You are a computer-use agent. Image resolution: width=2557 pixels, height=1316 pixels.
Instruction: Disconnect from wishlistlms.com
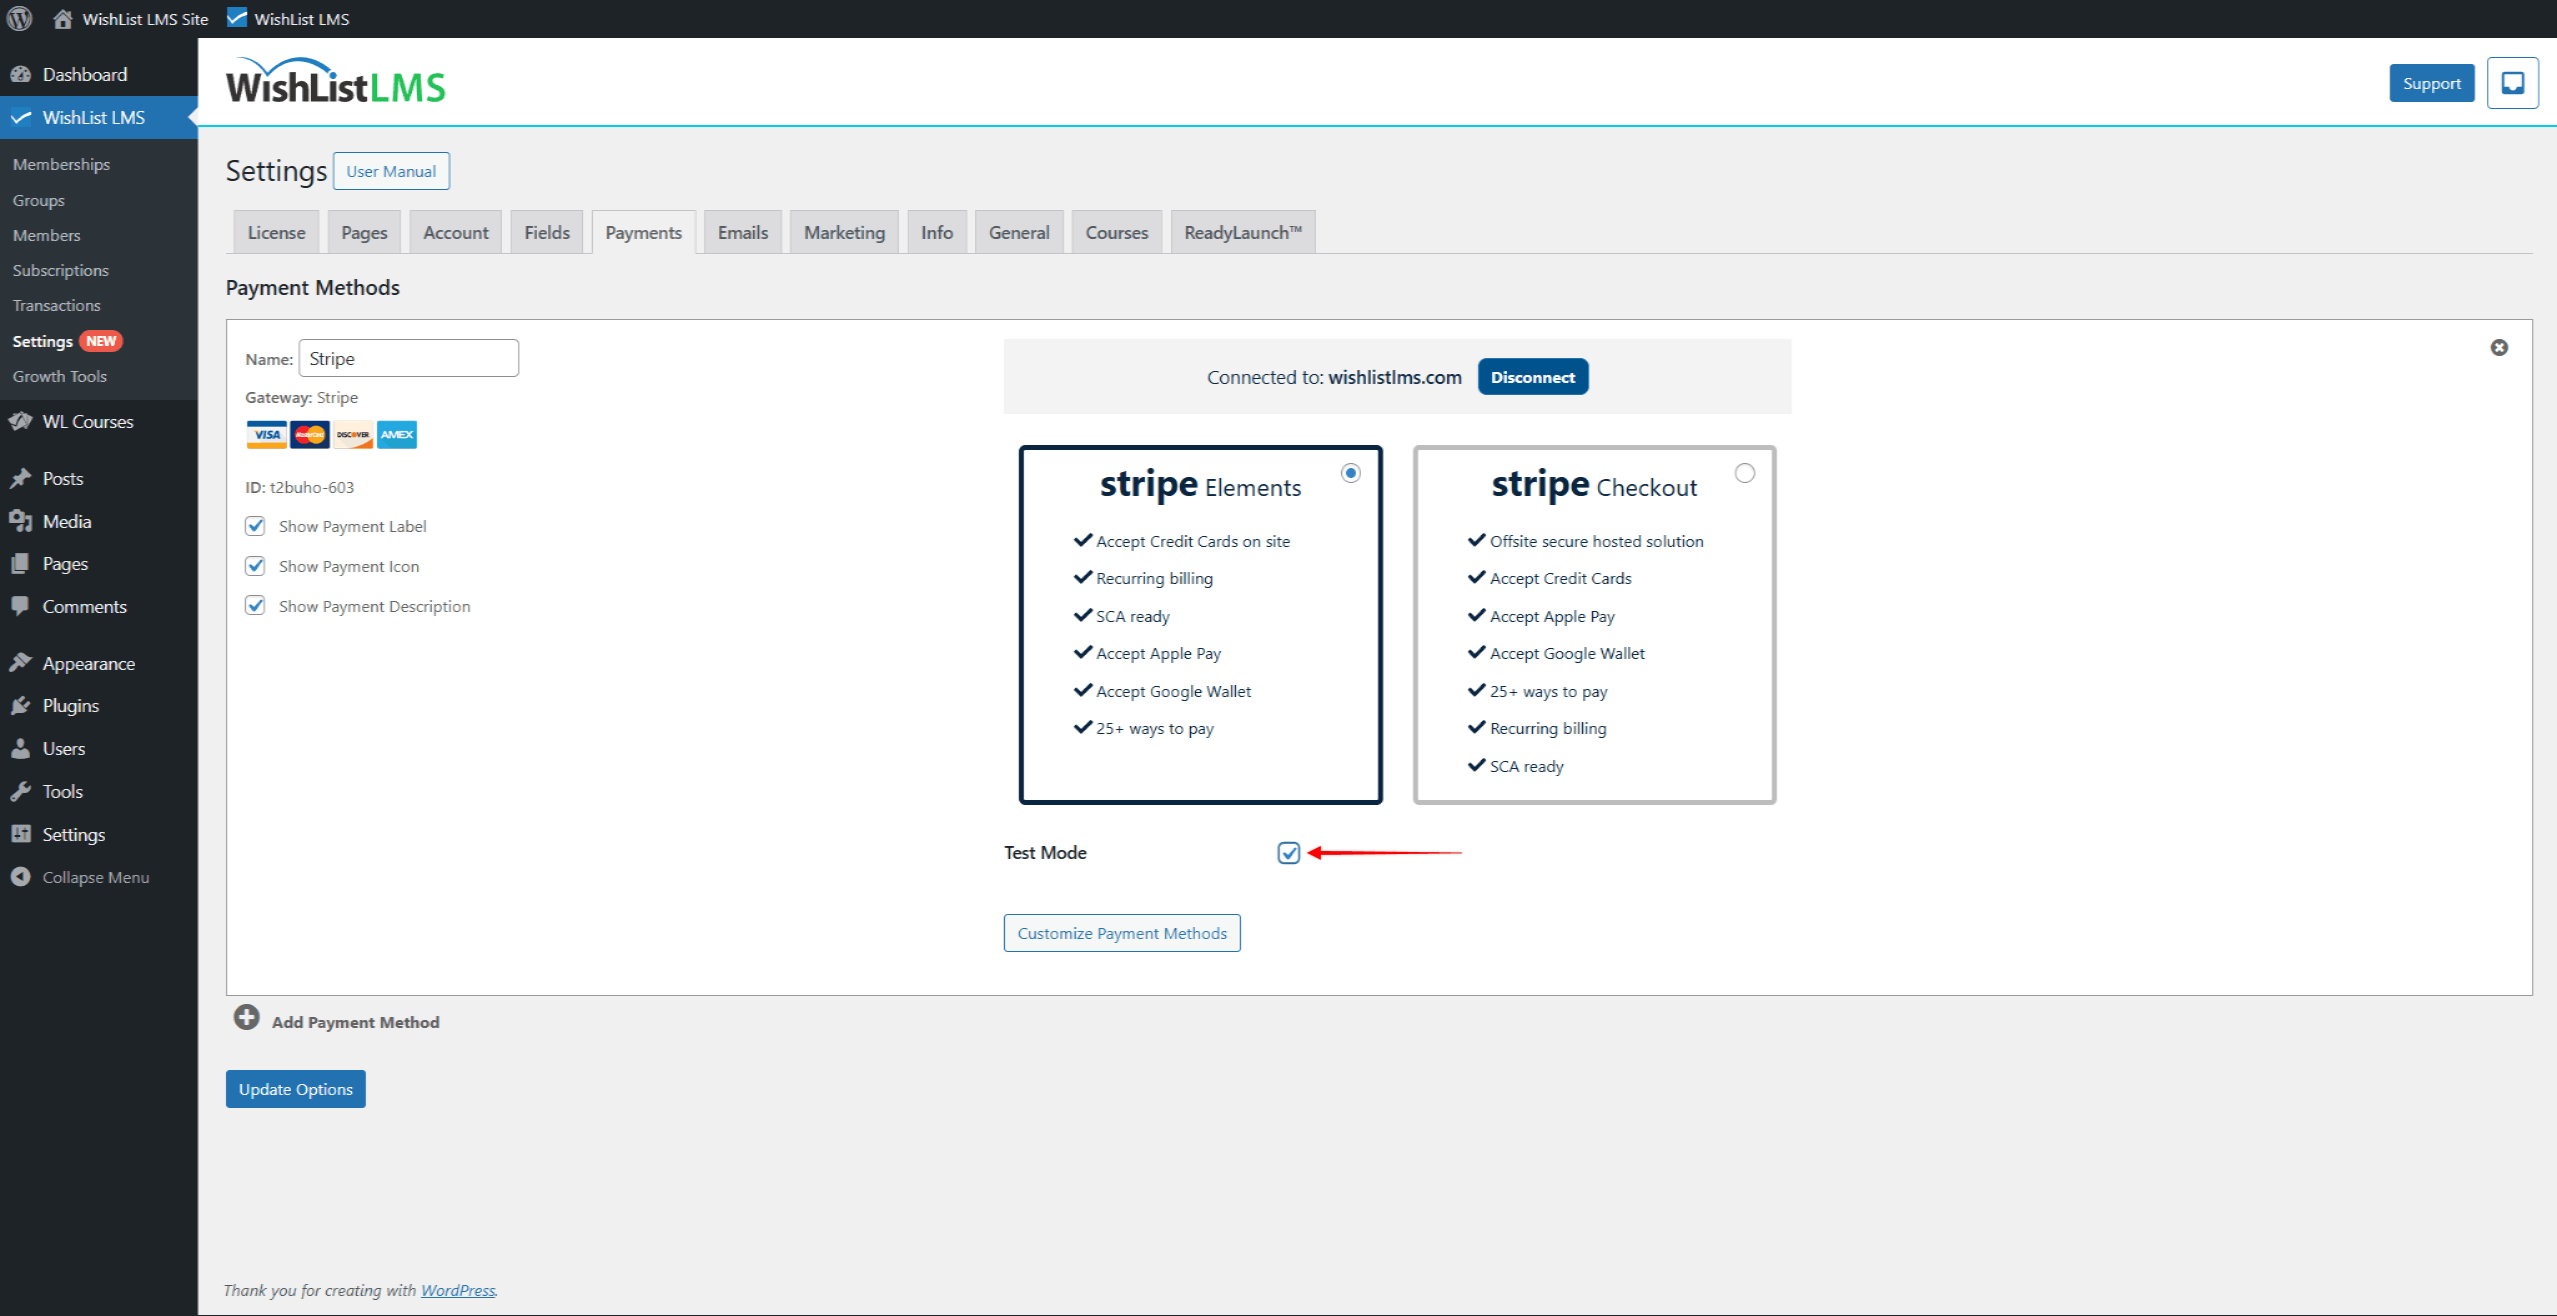pyautogui.click(x=1533, y=377)
